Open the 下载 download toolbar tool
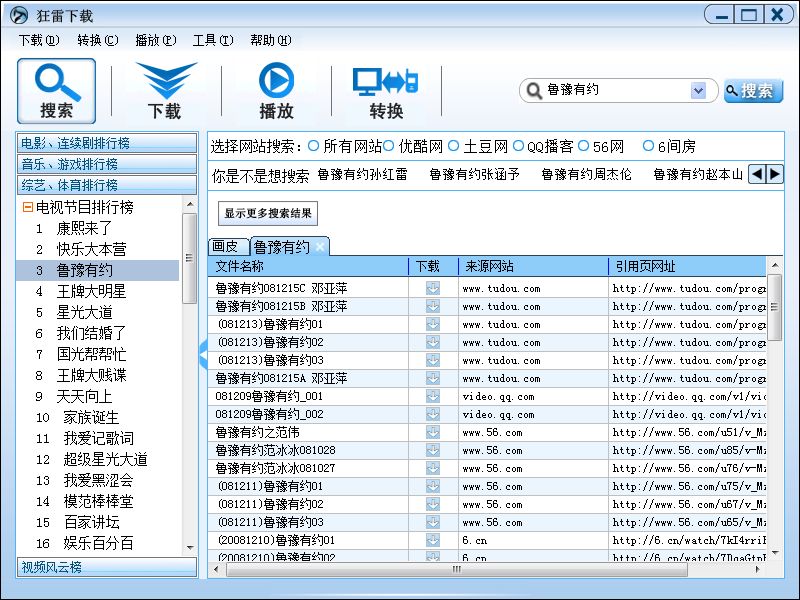The height and width of the screenshot is (600, 800). (165, 91)
